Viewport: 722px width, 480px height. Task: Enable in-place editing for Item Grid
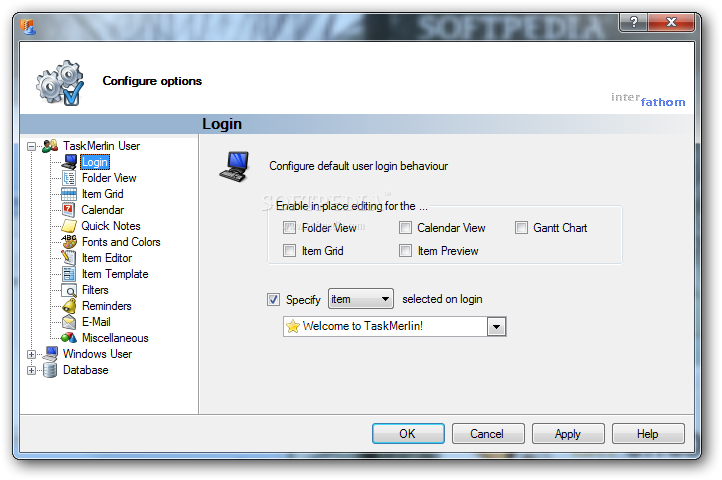(x=290, y=251)
